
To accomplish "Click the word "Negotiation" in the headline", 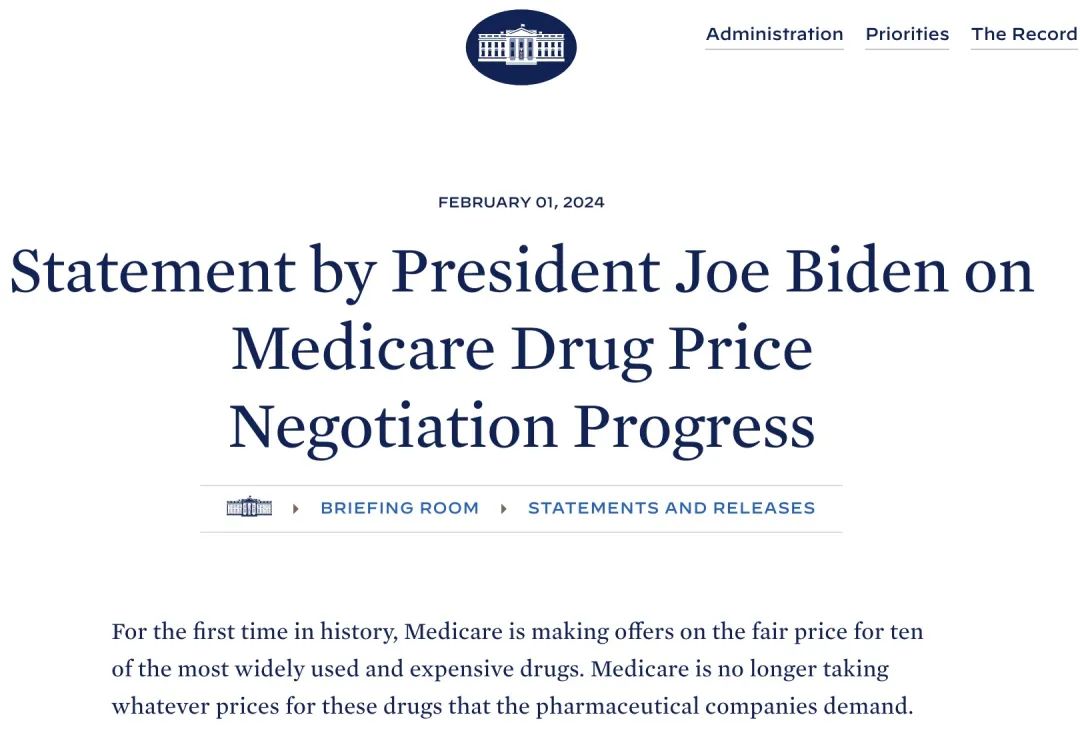I will point(392,426).
